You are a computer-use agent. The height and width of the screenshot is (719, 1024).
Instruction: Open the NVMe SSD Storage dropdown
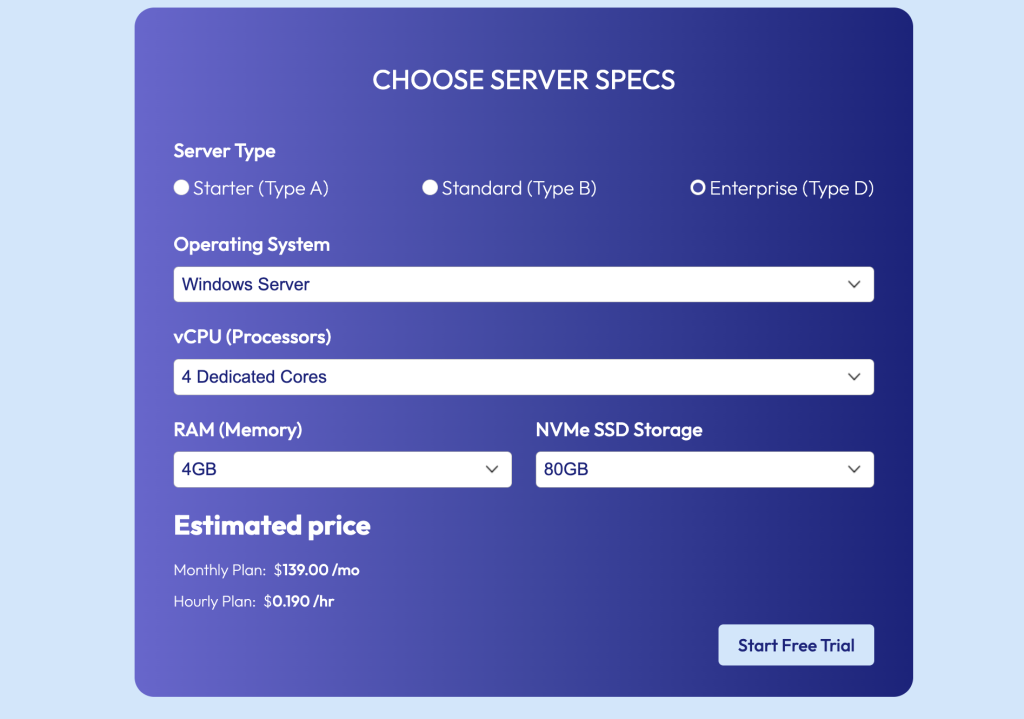704,469
